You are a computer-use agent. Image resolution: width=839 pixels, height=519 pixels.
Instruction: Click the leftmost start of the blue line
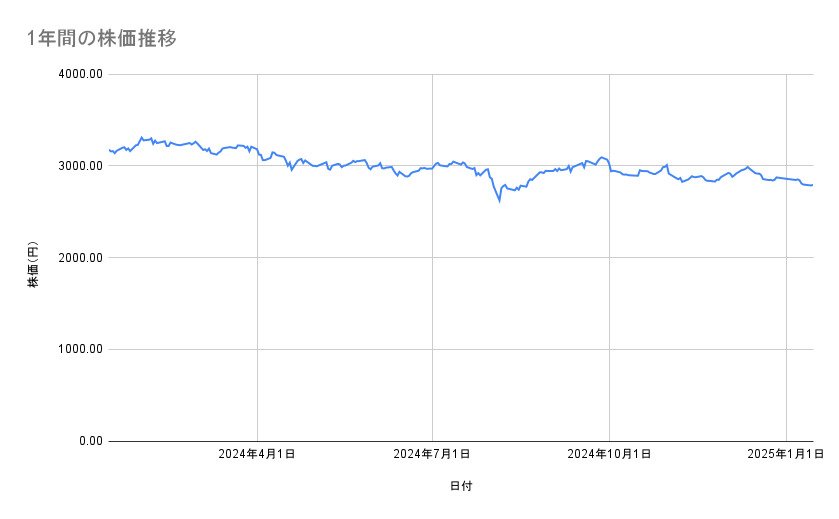(108, 150)
